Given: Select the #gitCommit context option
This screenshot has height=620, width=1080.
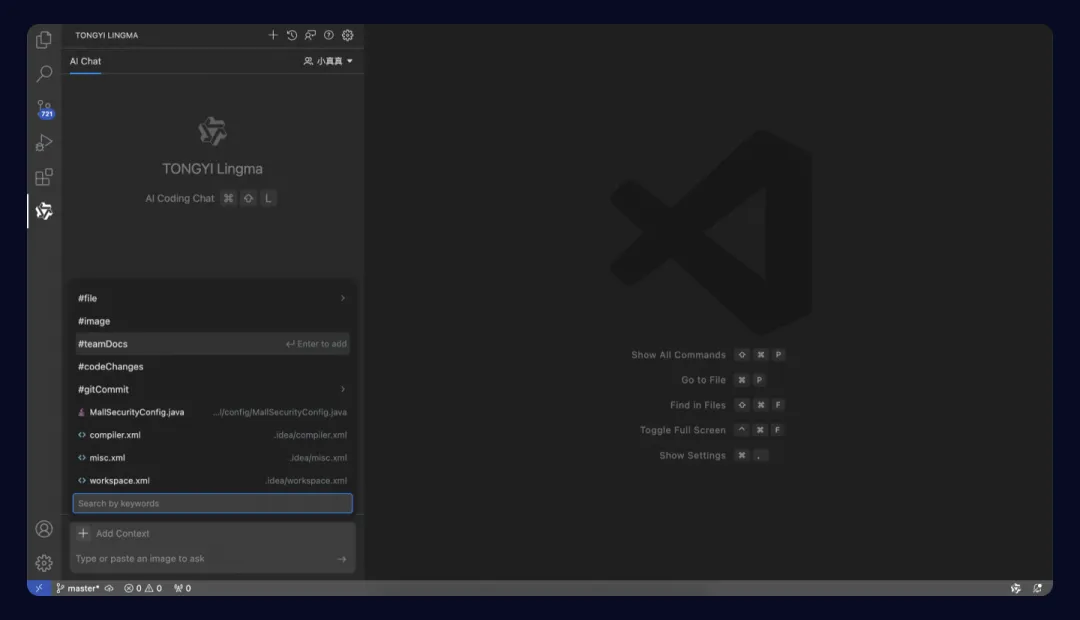Looking at the screenshot, I should (x=212, y=389).
